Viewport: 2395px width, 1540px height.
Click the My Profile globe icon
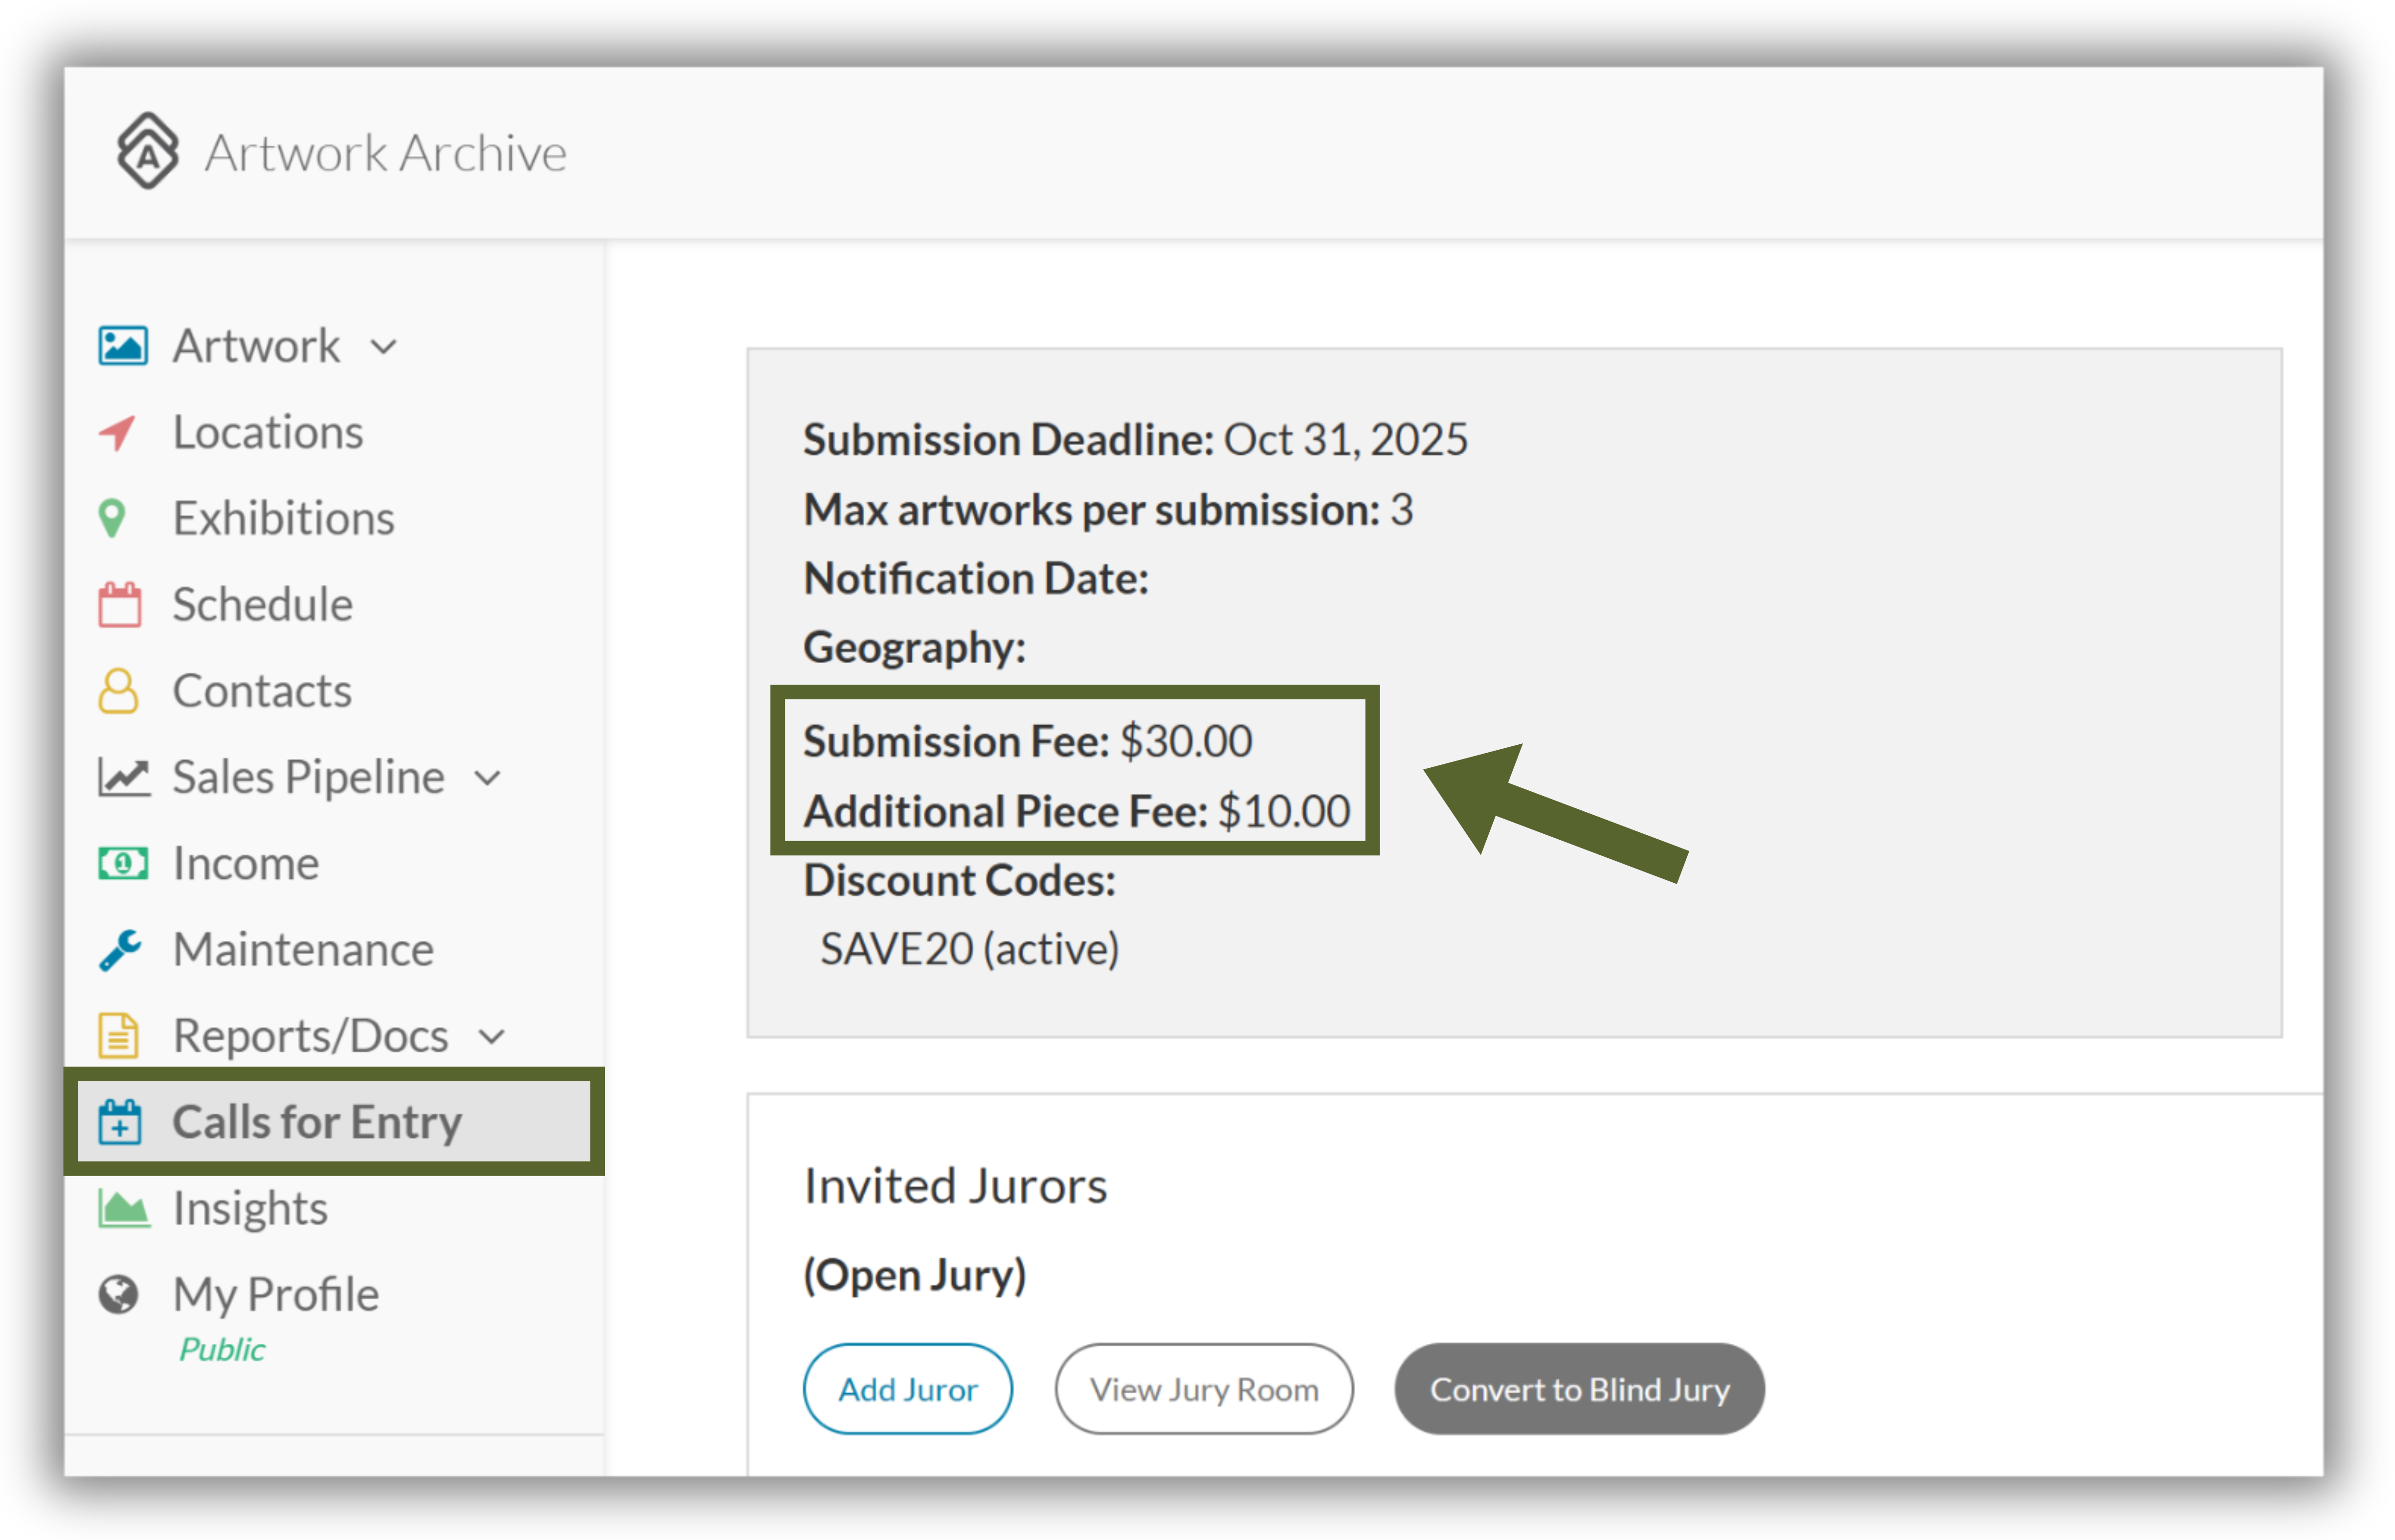[118, 1294]
